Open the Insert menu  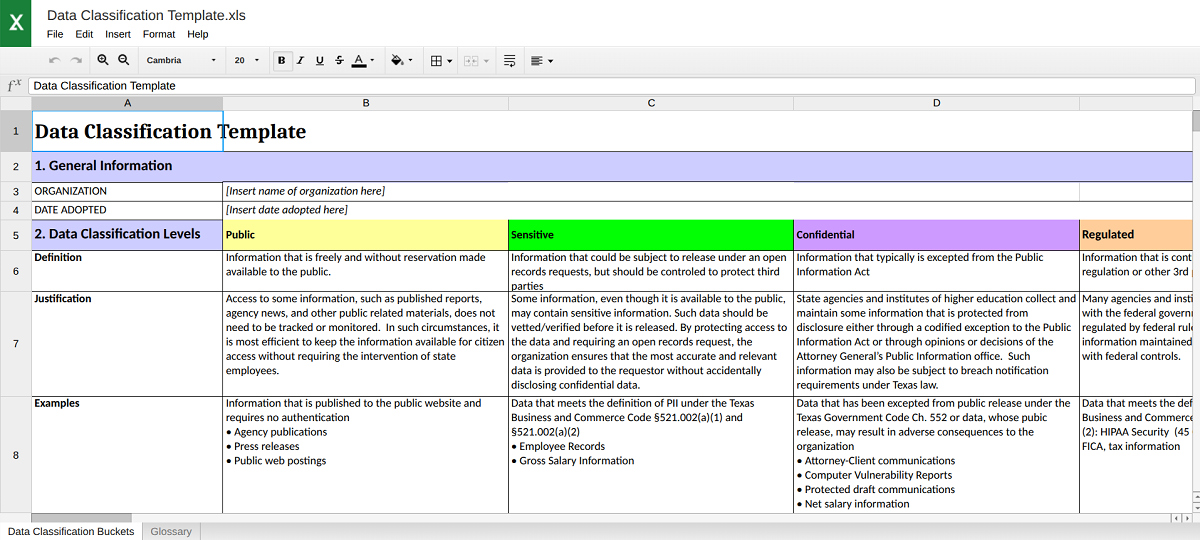(118, 34)
